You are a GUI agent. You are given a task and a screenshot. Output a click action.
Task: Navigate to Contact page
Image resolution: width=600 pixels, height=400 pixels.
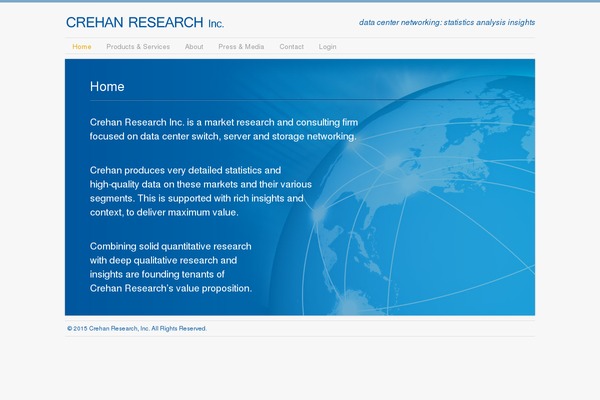pyautogui.click(x=292, y=47)
